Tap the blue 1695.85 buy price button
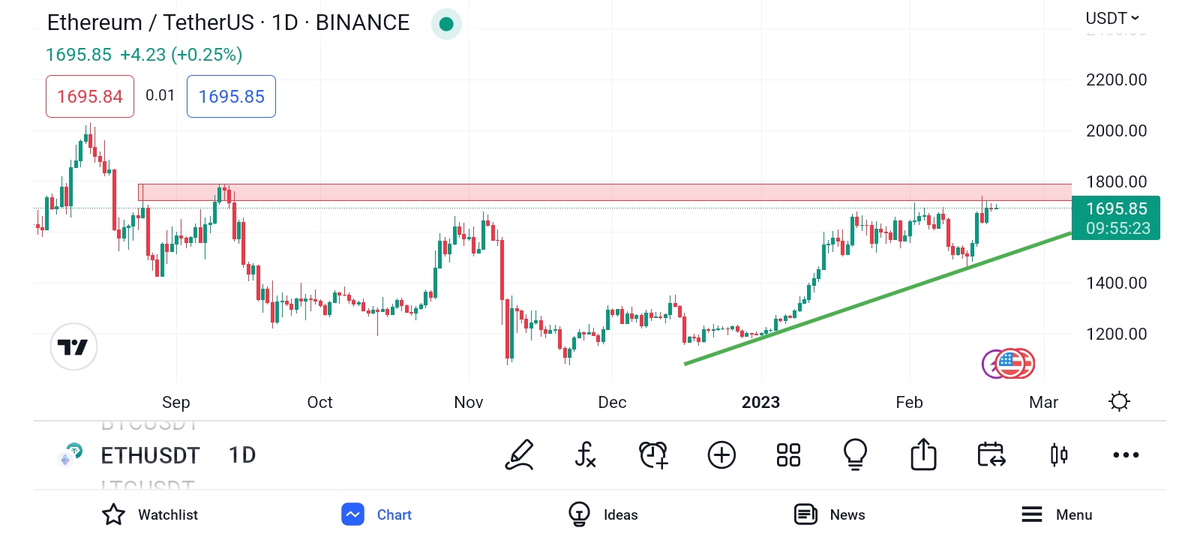Image resolution: width=1200 pixels, height=540 pixels. click(x=231, y=97)
